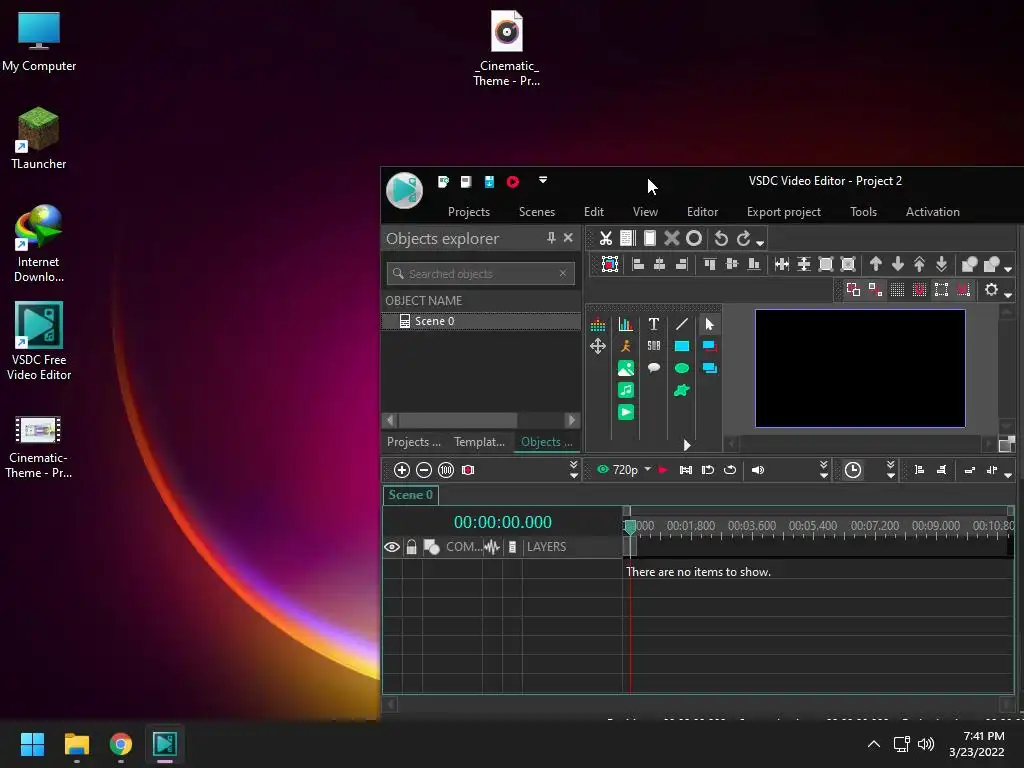The image size is (1024, 768).
Task: Expand overflow chevron next to clock icon
Action: pyautogui.click(x=891, y=470)
